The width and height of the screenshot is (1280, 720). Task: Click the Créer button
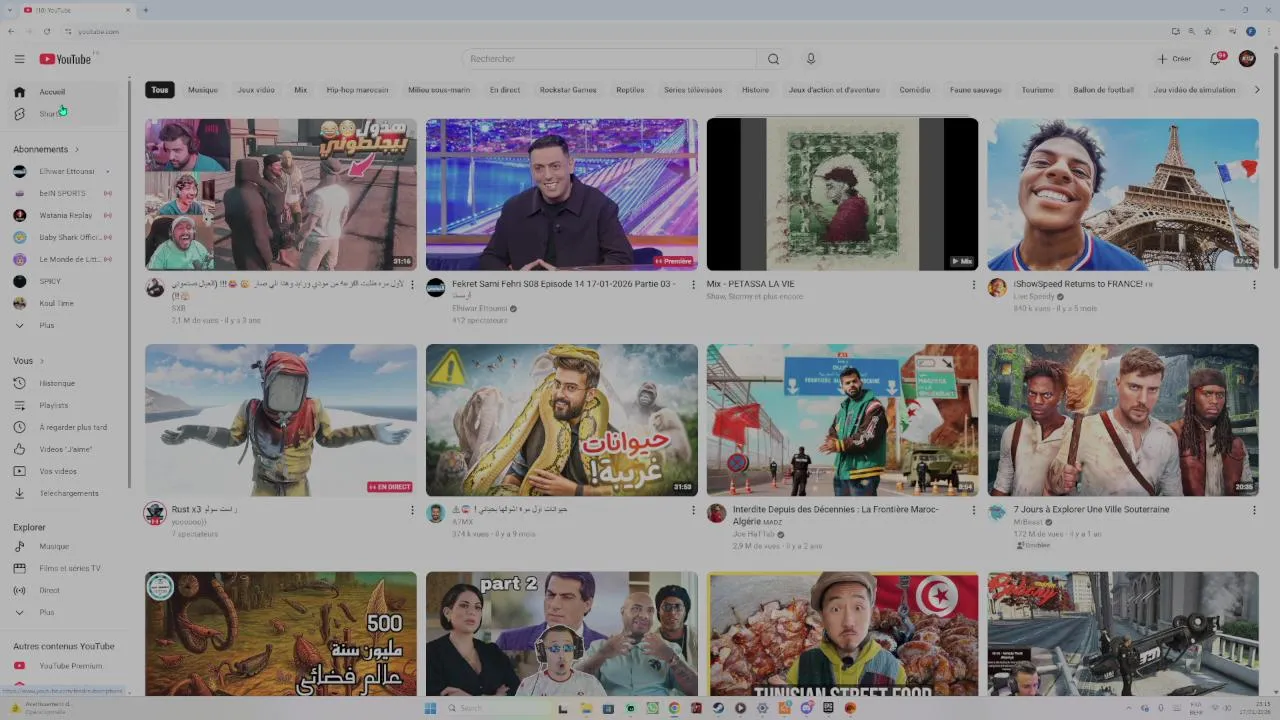pos(1175,59)
